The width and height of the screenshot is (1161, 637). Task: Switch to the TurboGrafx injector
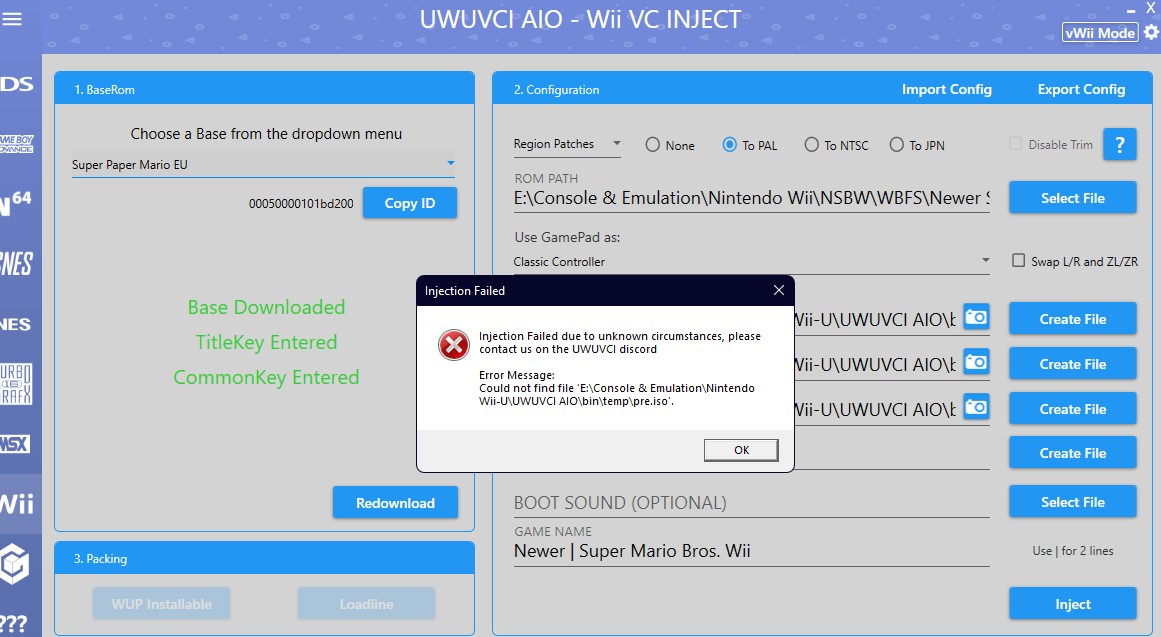(17, 384)
